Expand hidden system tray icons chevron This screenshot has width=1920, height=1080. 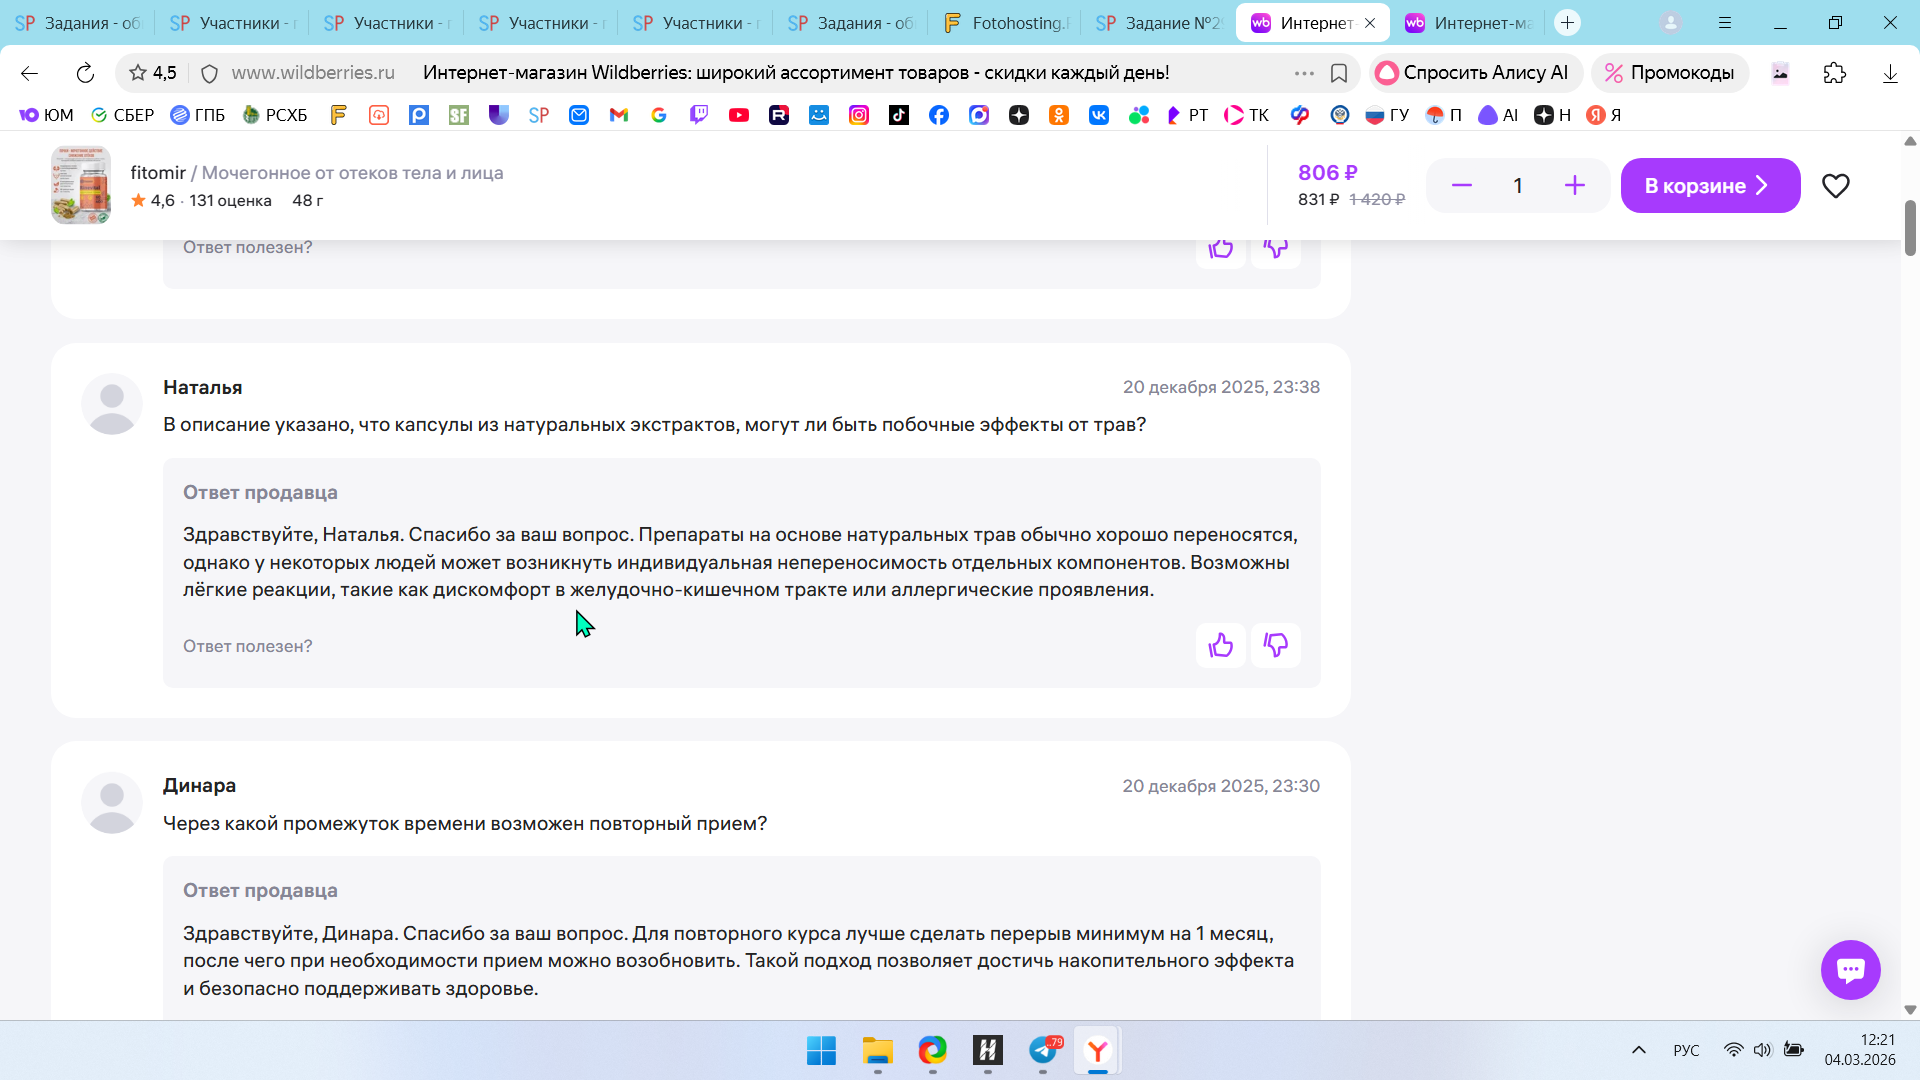pyautogui.click(x=1638, y=1050)
